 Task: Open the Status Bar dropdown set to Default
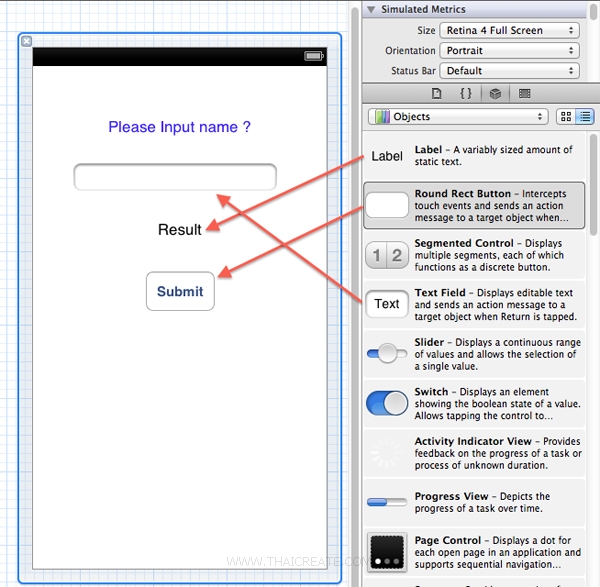point(509,71)
